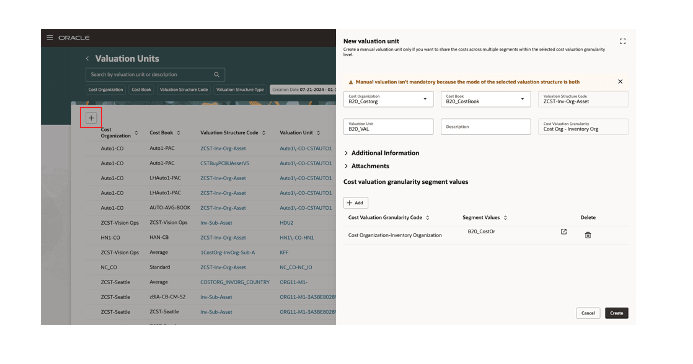Sort by the Segment Values column
The image size is (693, 364).
[505, 218]
